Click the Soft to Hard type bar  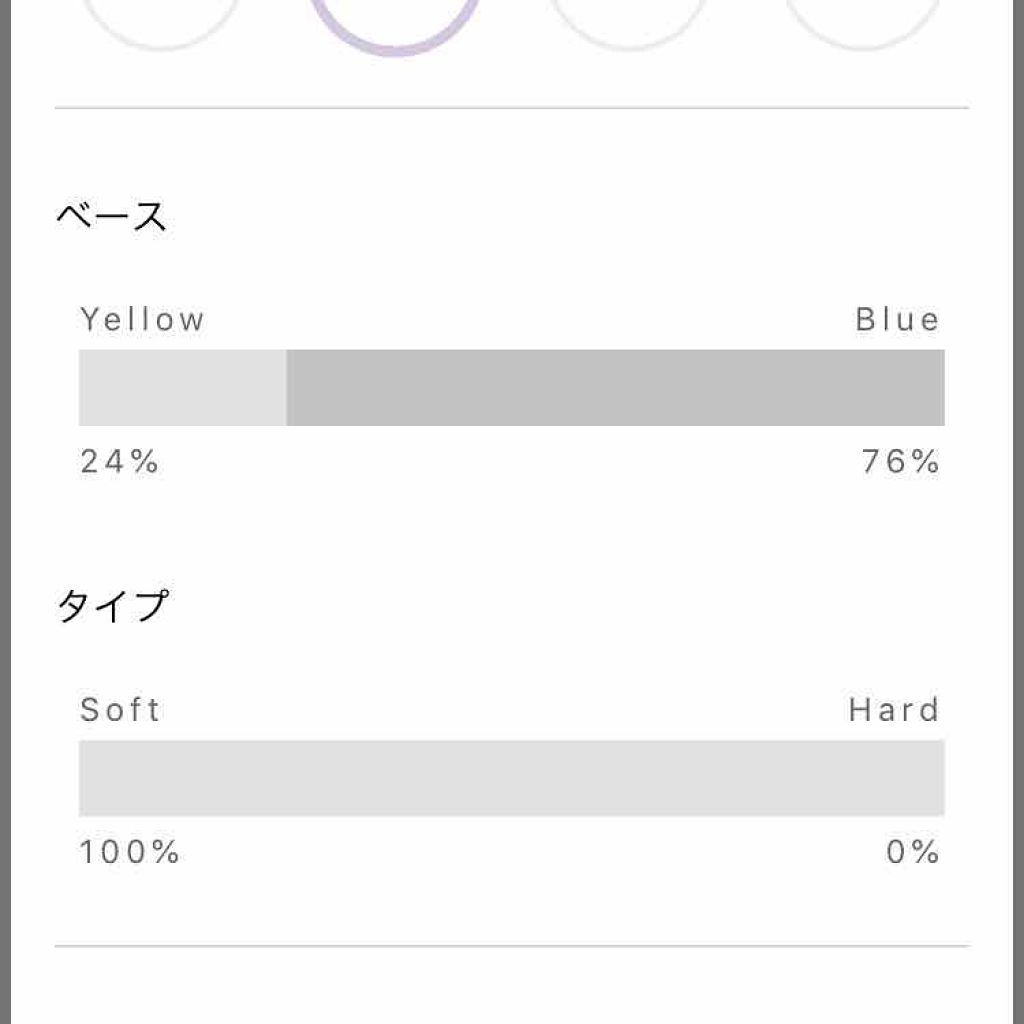512,778
